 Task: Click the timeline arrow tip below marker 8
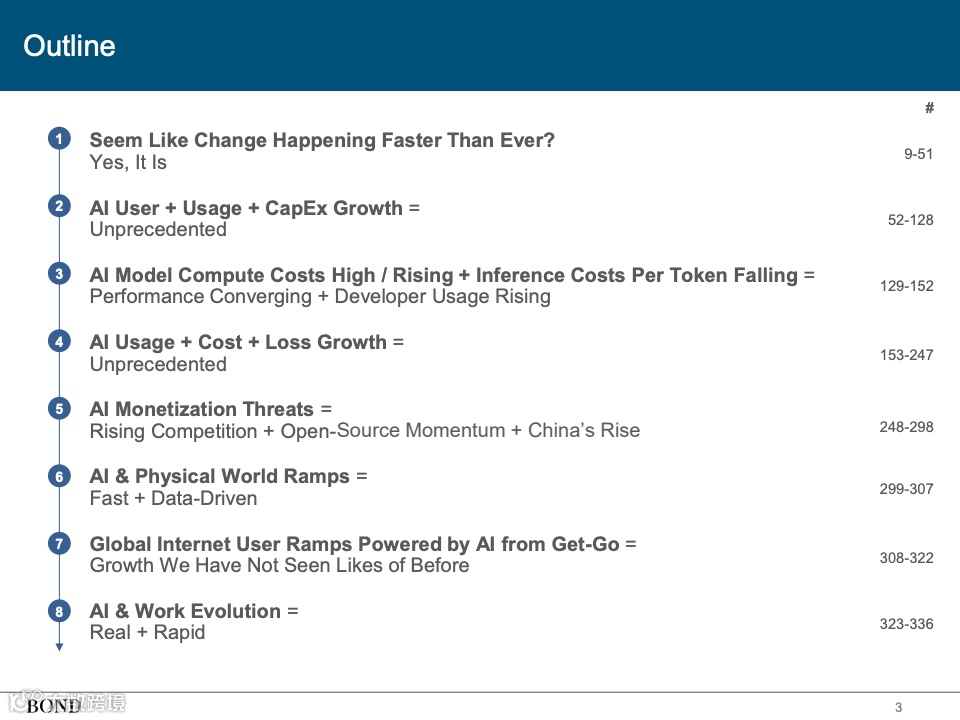point(59,647)
